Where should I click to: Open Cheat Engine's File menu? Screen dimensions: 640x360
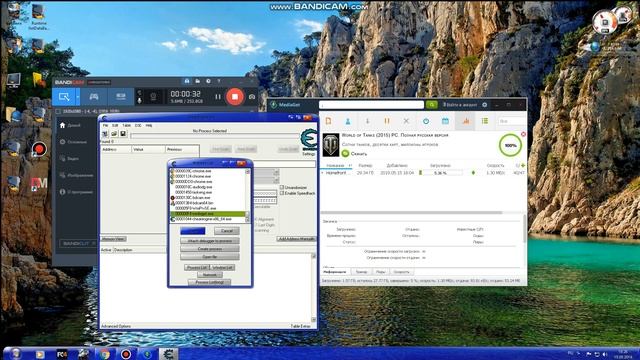[105, 125]
